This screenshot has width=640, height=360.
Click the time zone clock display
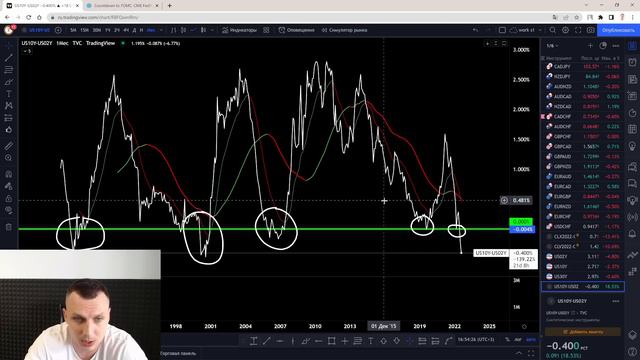pos(476,340)
